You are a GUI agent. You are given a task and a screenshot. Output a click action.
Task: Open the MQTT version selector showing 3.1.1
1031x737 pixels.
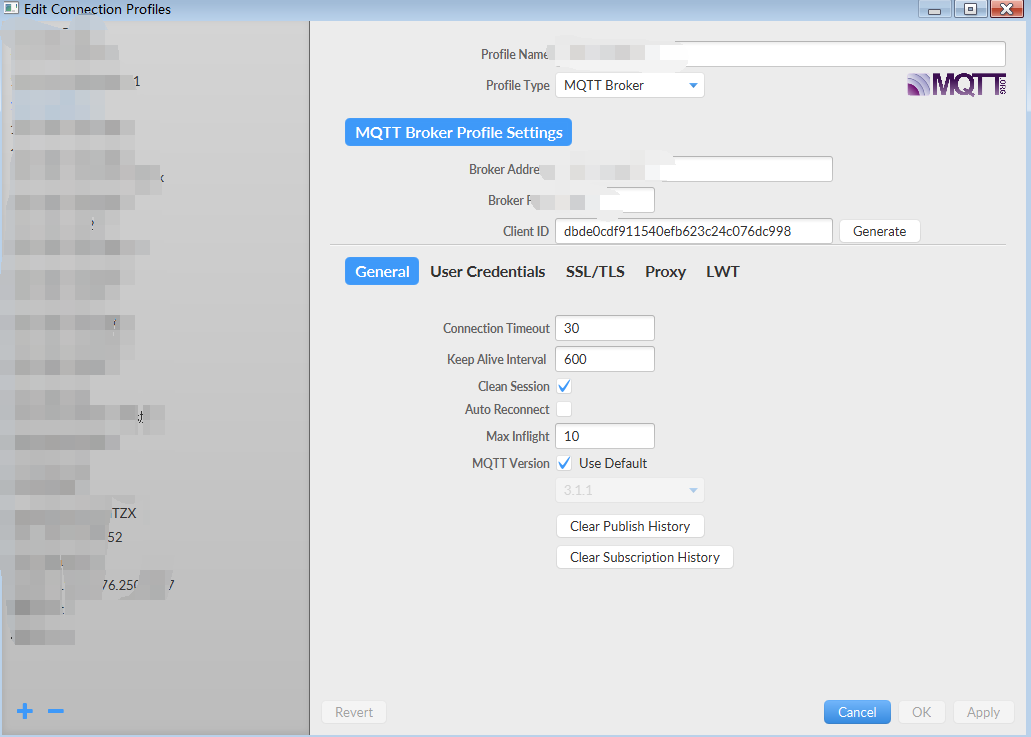tap(629, 489)
